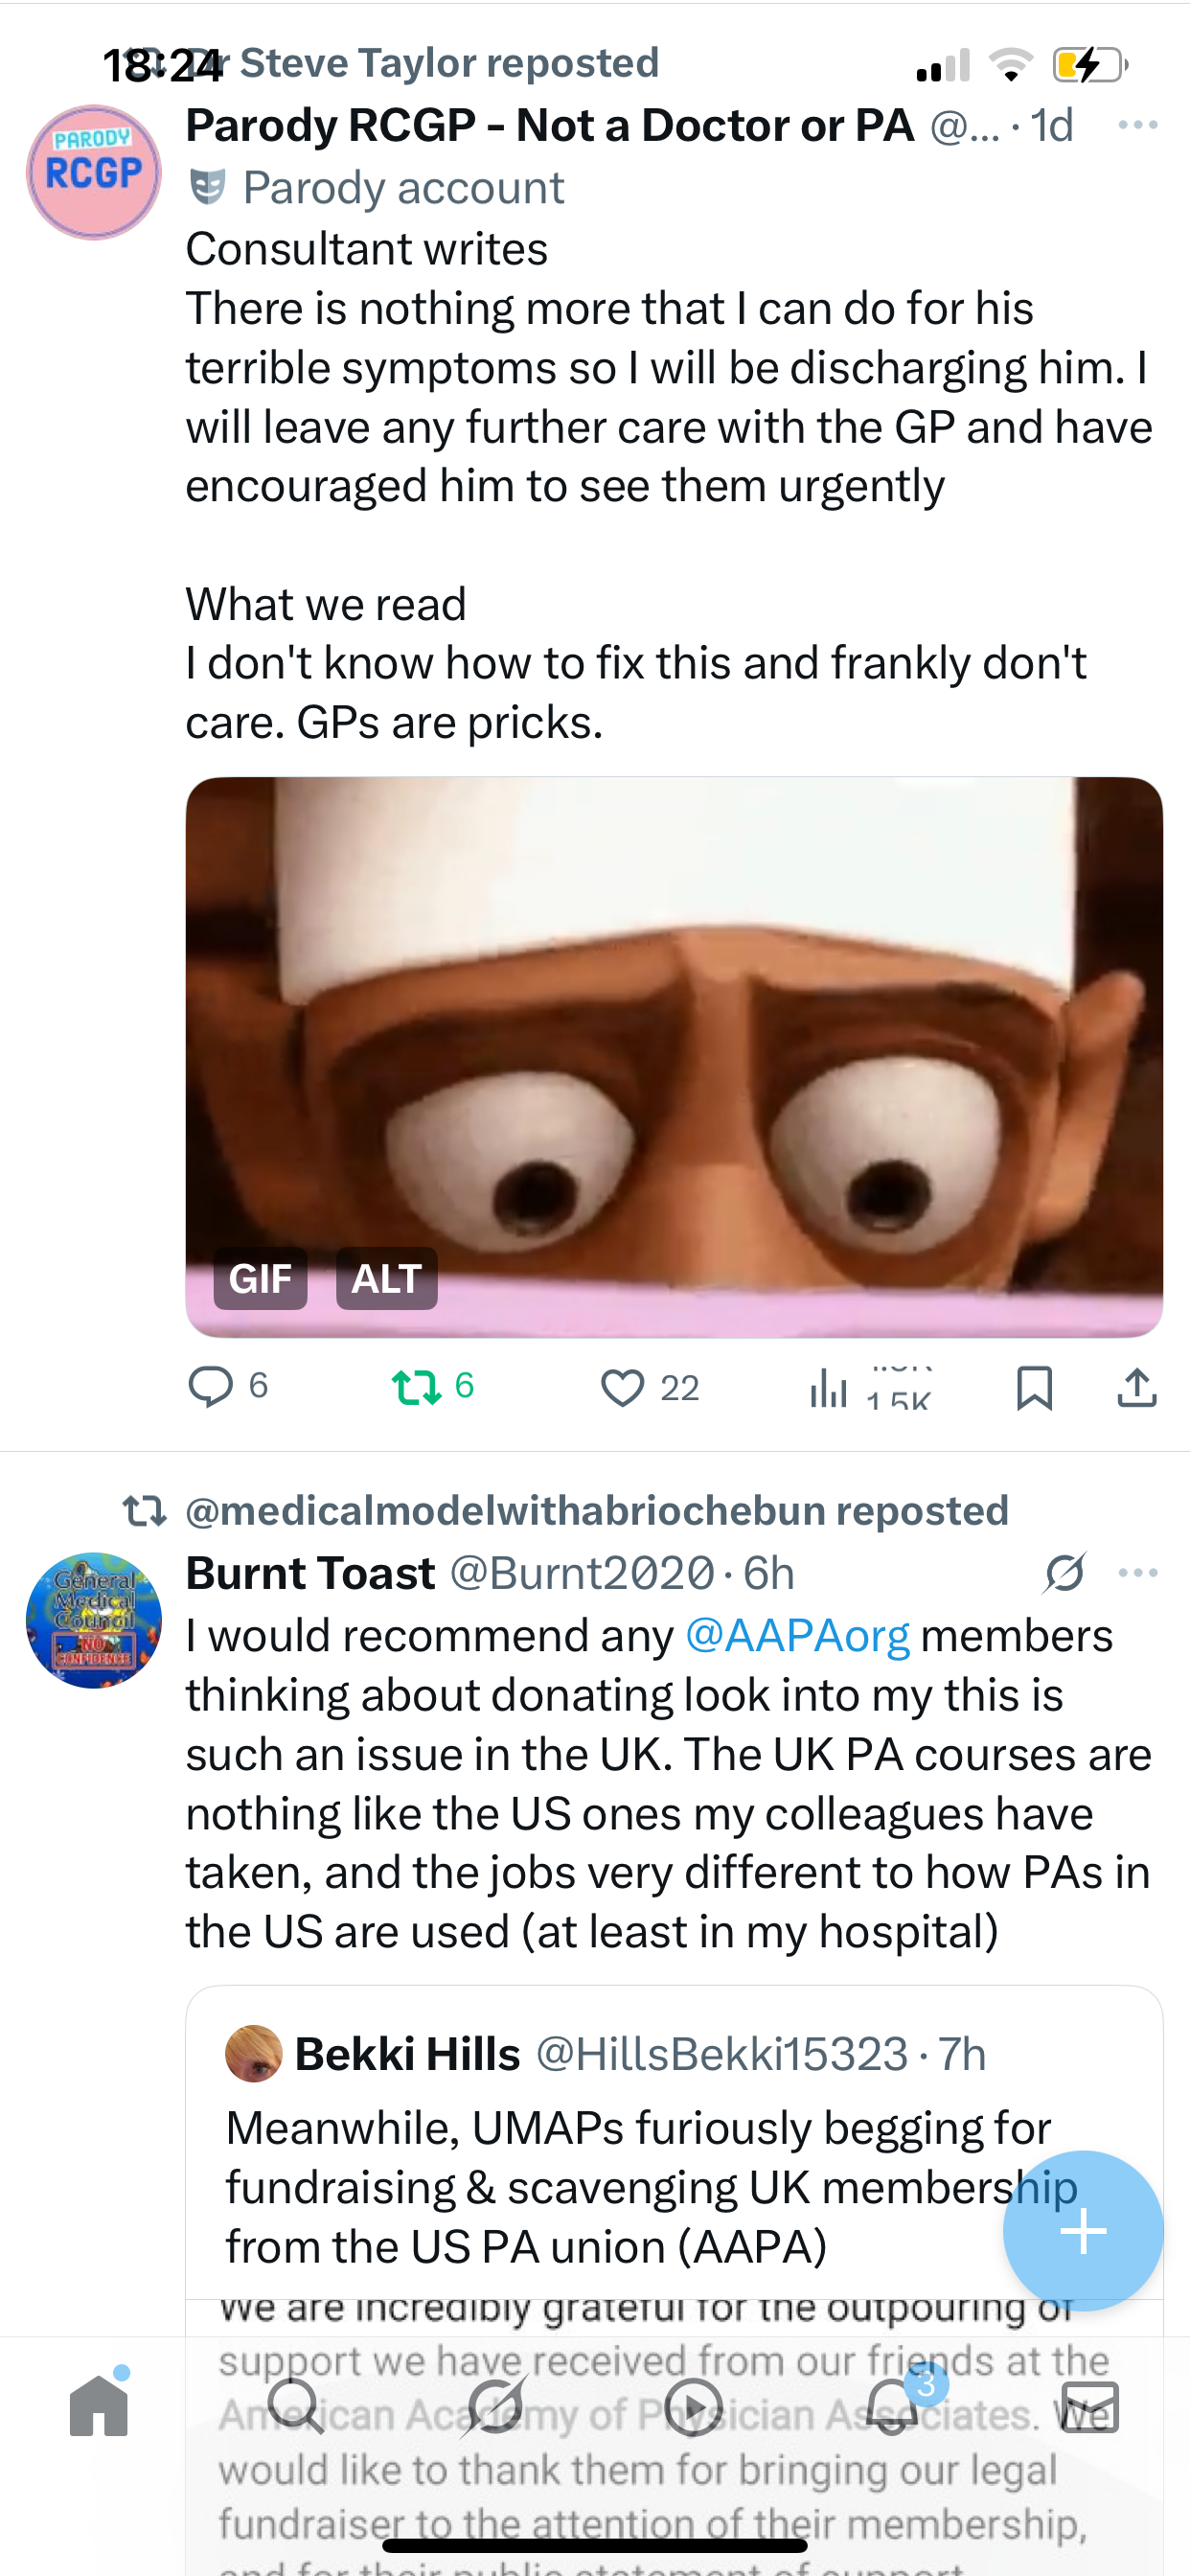Image resolution: width=1190 pixels, height=2576 pixels.
Task: Bookmark the Parody RCGP post
Action: tap(1034, 1388)
